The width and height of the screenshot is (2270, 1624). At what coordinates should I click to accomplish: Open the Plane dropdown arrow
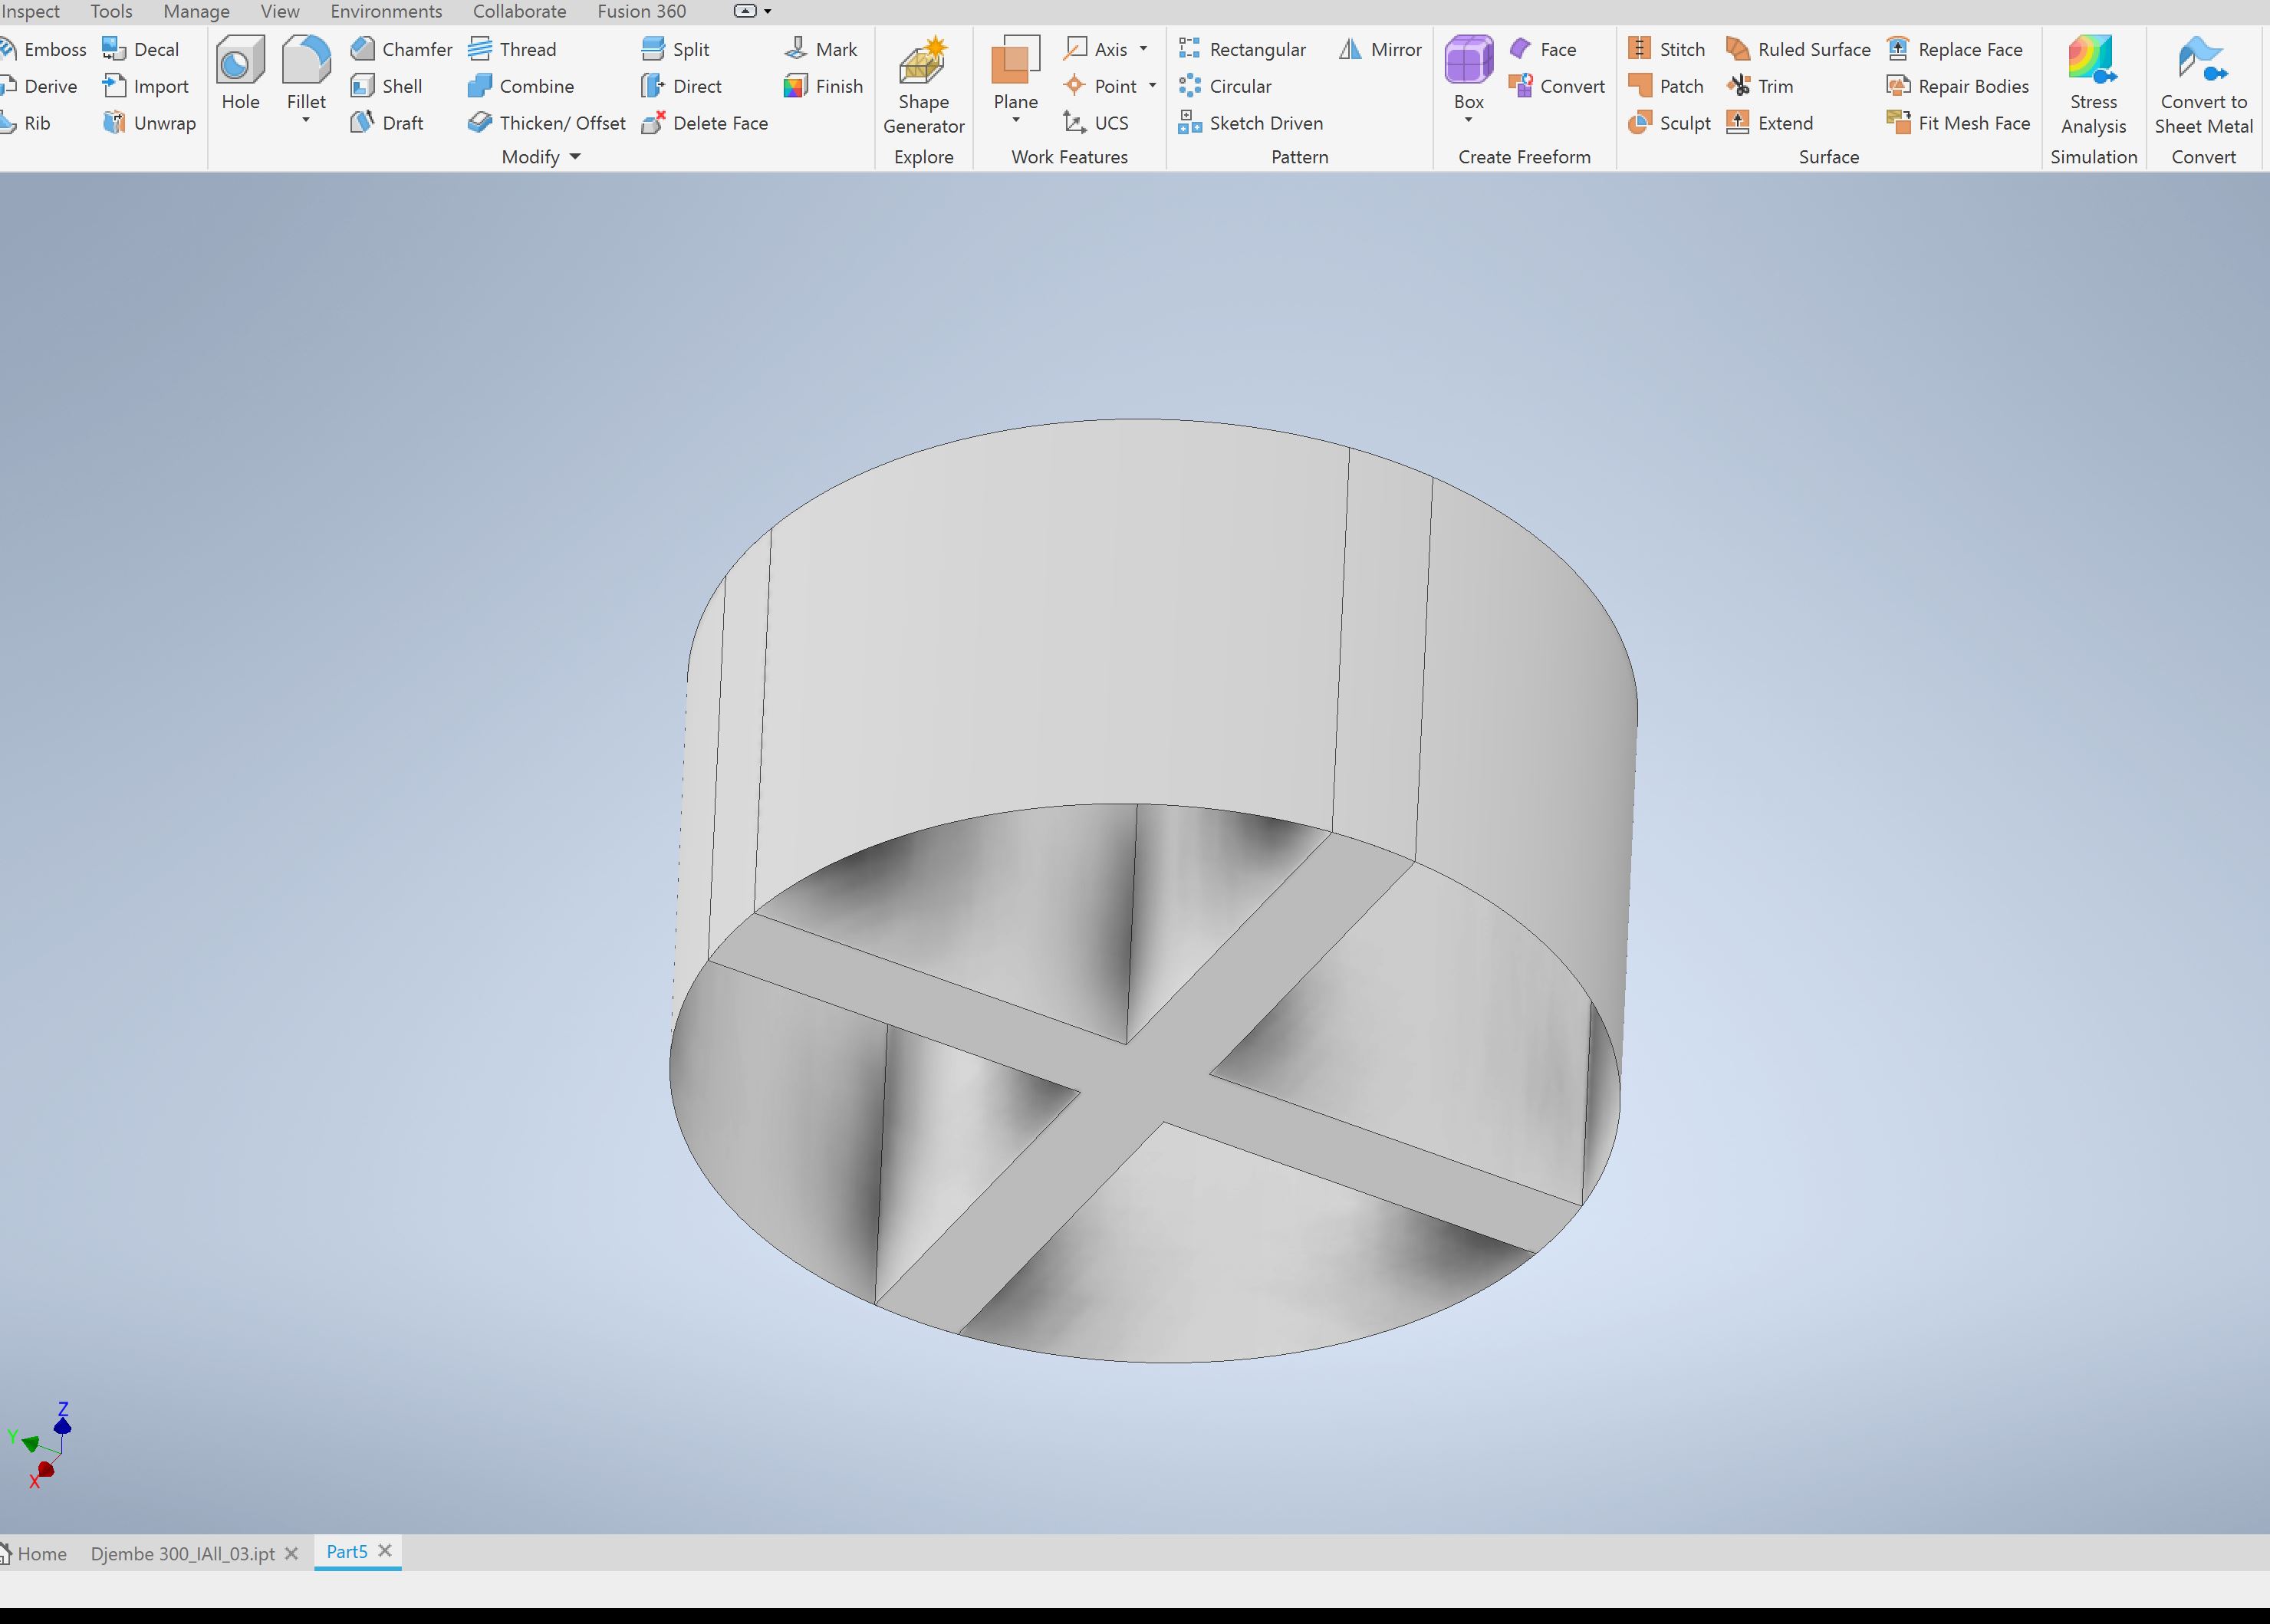pos(1016,121)
